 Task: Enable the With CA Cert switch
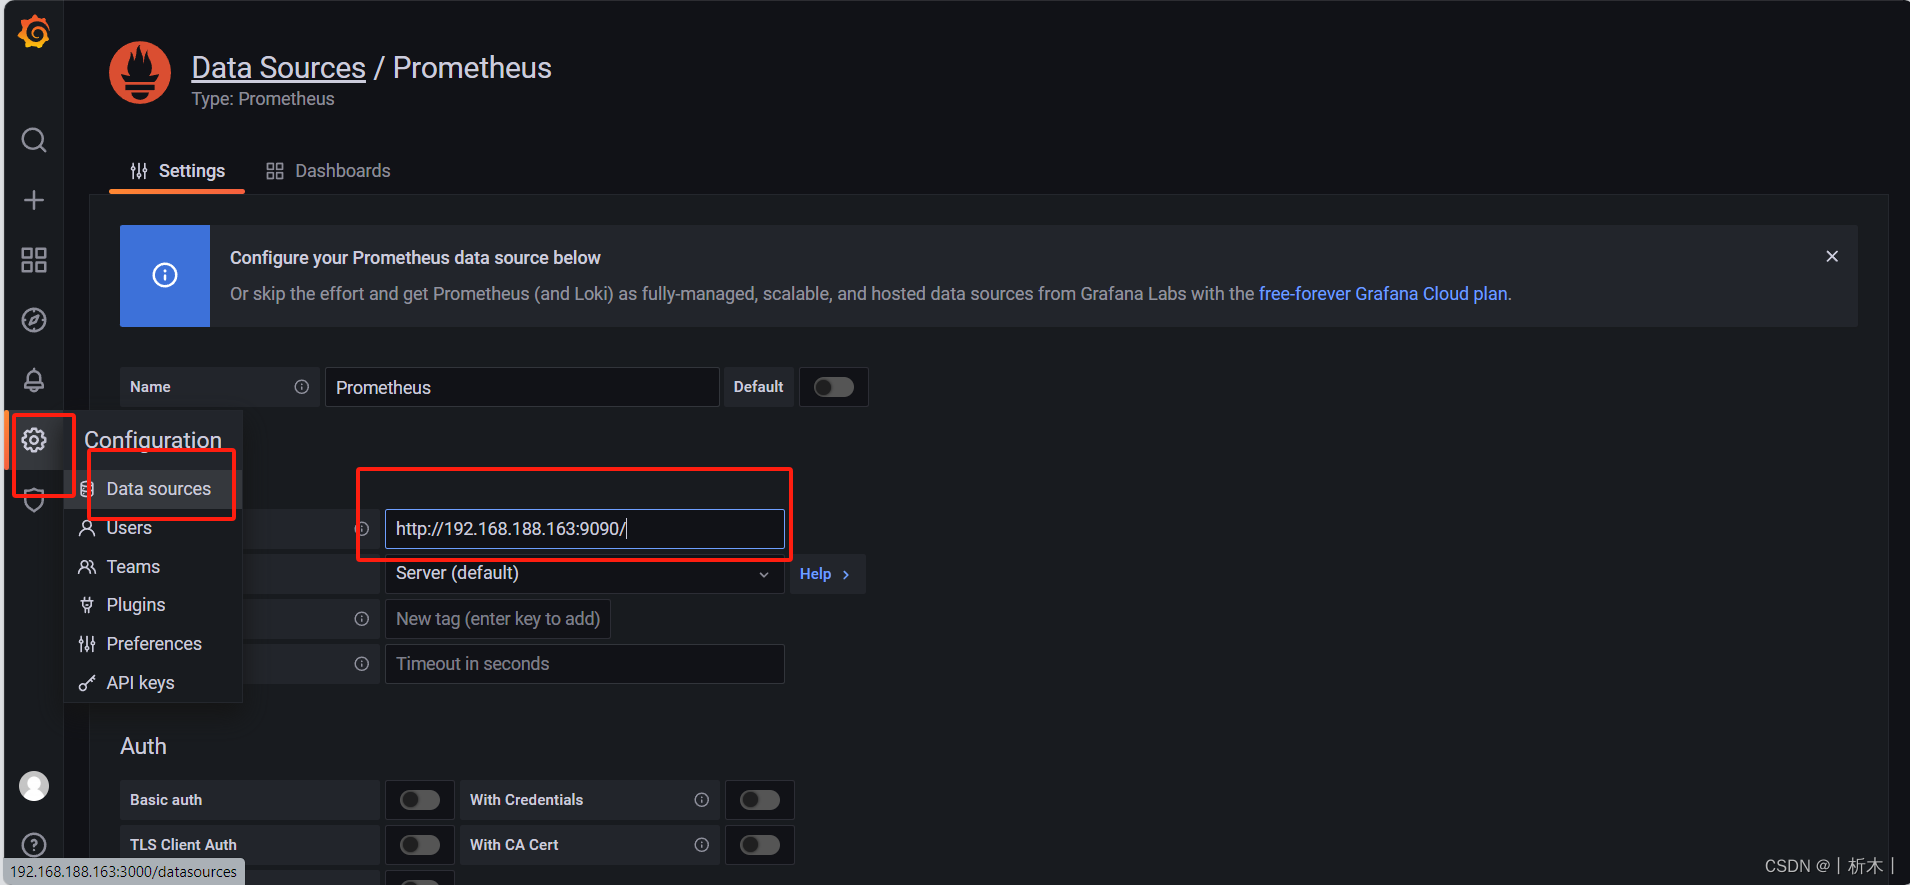(x=760, y=845)
